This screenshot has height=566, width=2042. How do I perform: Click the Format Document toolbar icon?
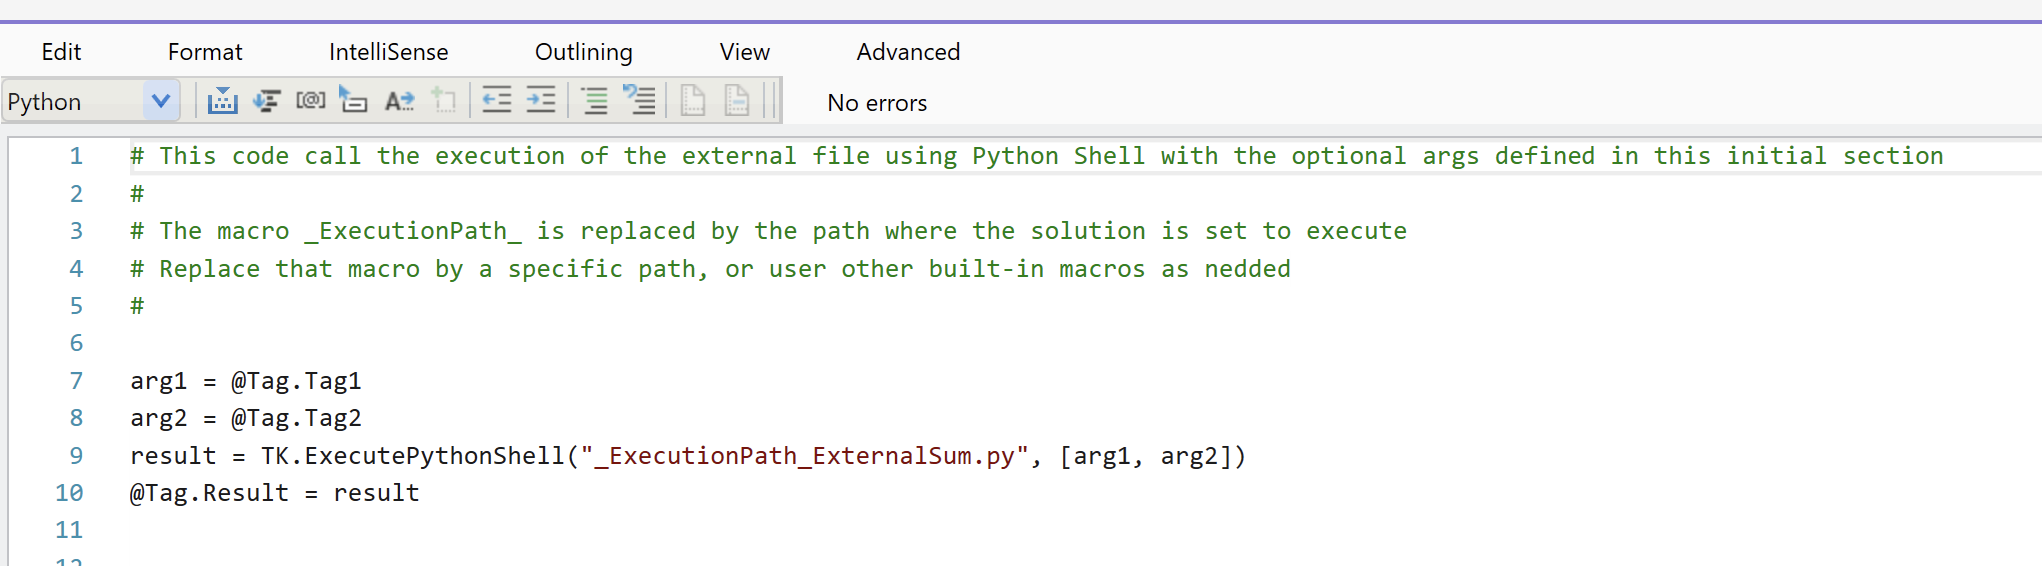tap(266, 101)
